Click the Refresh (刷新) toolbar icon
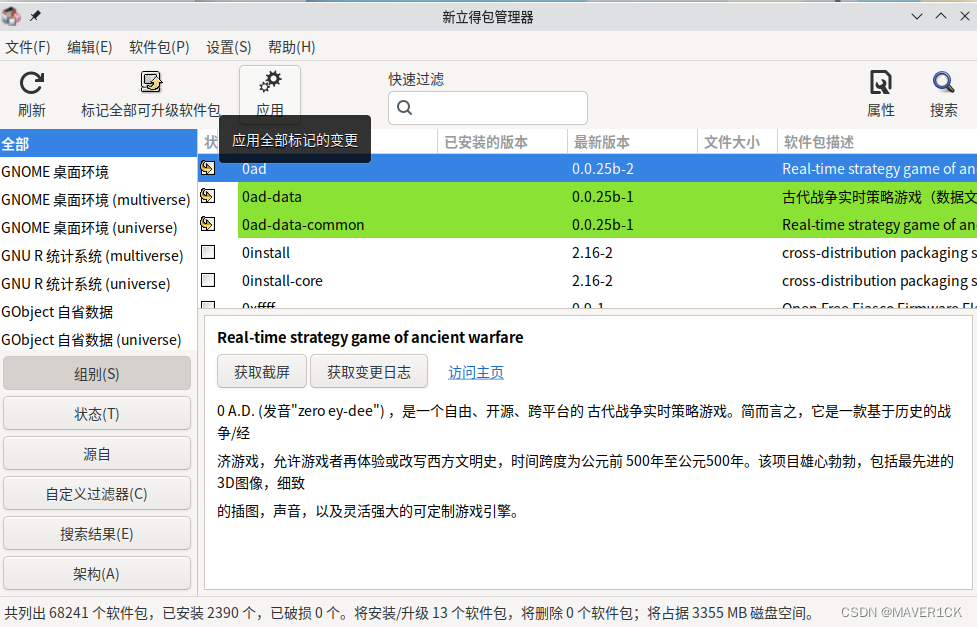The height and width of the screenshot is (627, 977). pyautogui.click(x=31, y=83)
